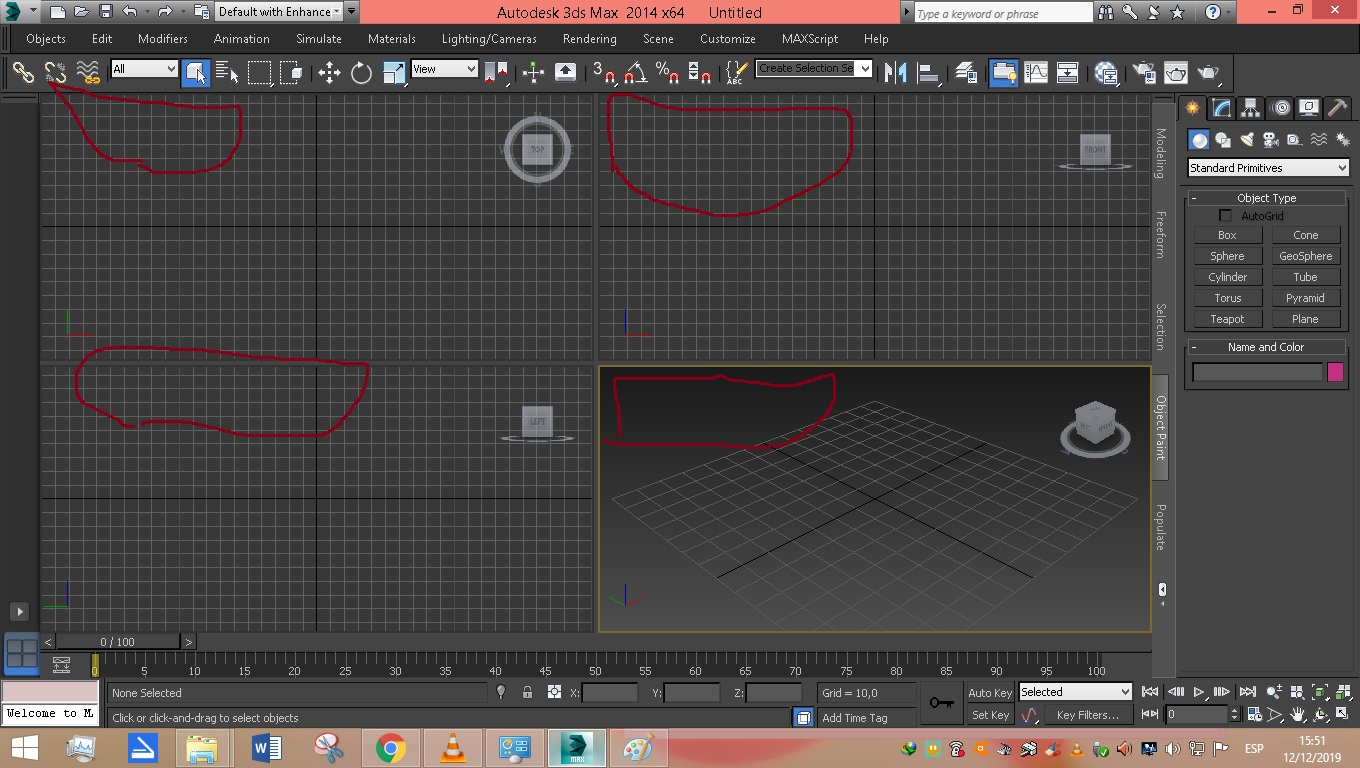Open the Time Configuration dialog
This screenshot has width=1360, height=768.
pyautogui.click(x=1253, y=715)
